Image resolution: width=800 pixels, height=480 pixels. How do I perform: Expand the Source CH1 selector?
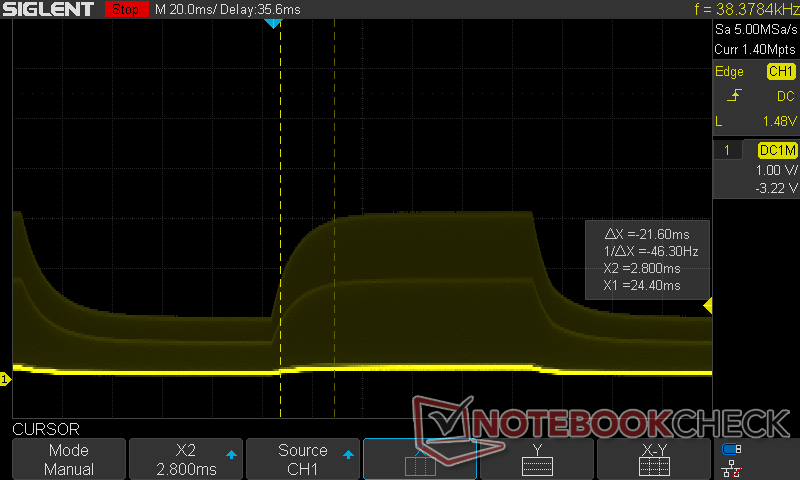coord(303,459)
